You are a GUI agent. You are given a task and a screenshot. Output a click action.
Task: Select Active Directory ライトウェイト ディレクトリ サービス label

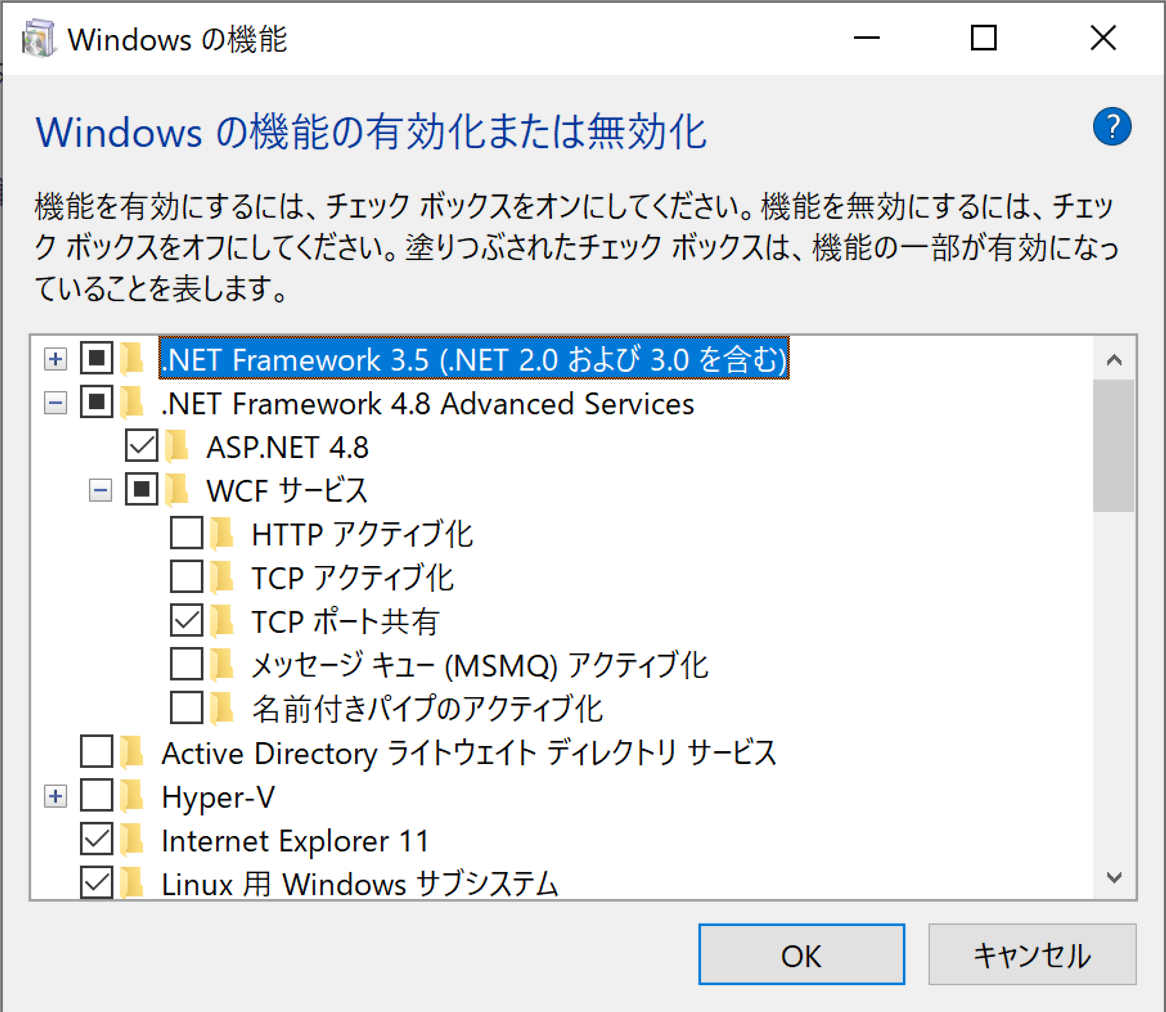468,753
